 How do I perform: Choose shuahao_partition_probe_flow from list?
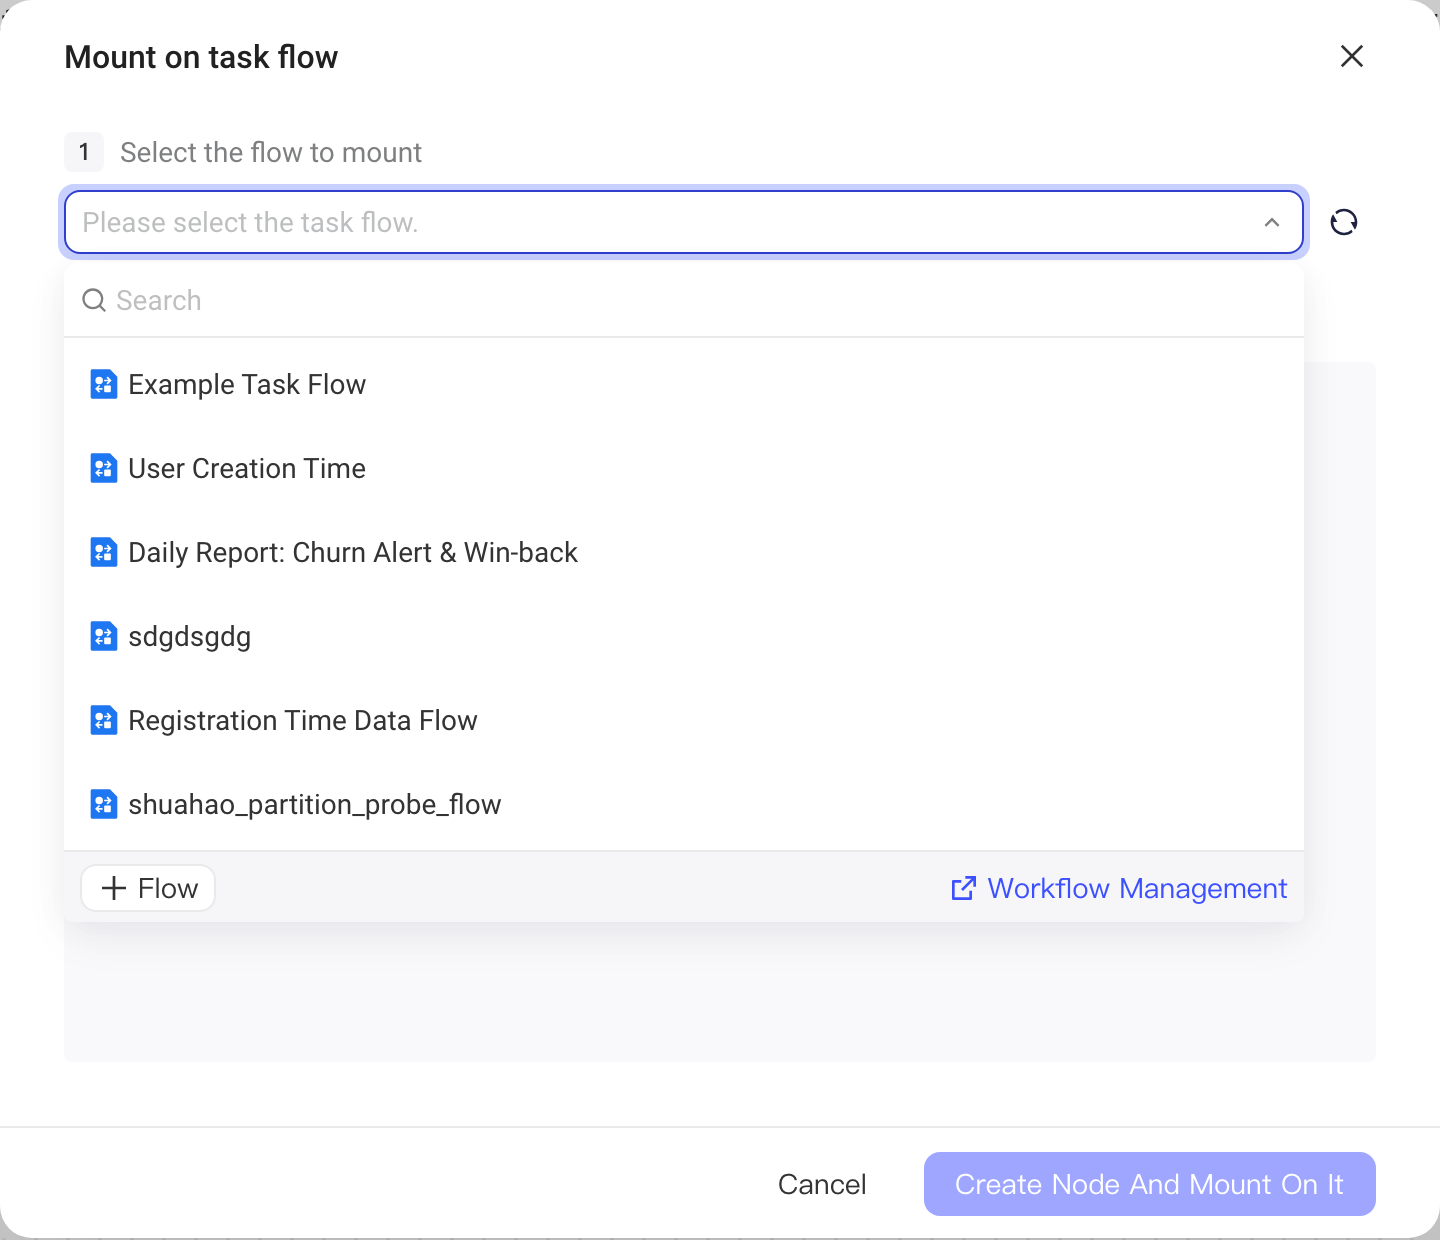(684, 804)
